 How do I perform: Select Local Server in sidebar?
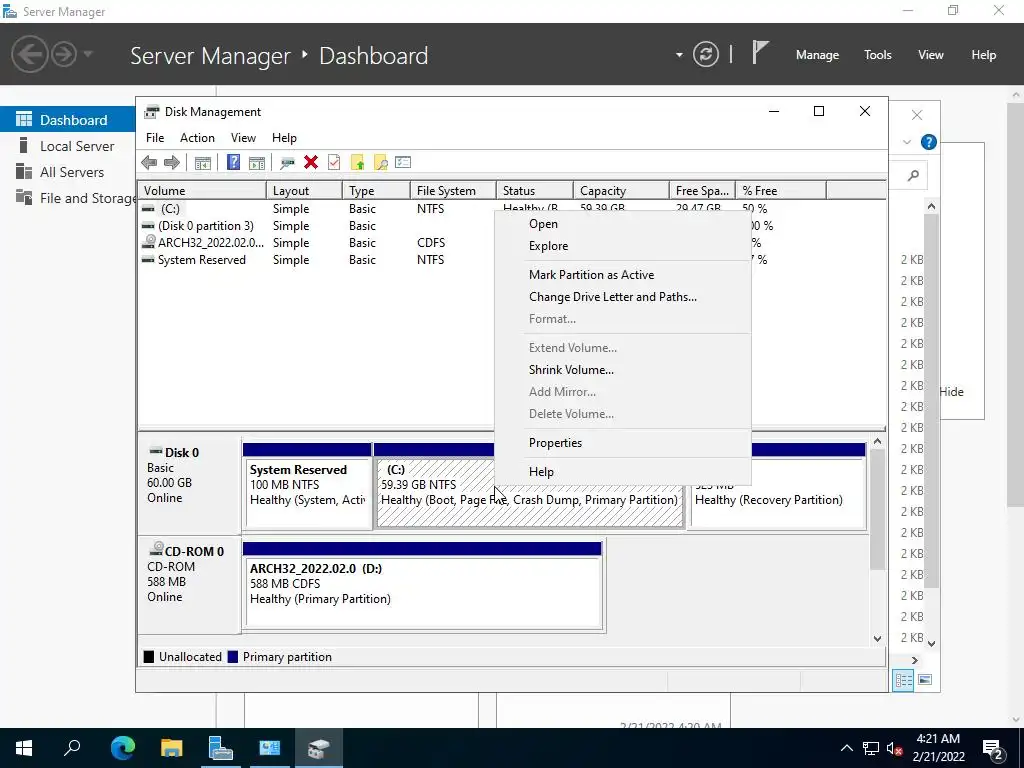pos(68,146)
